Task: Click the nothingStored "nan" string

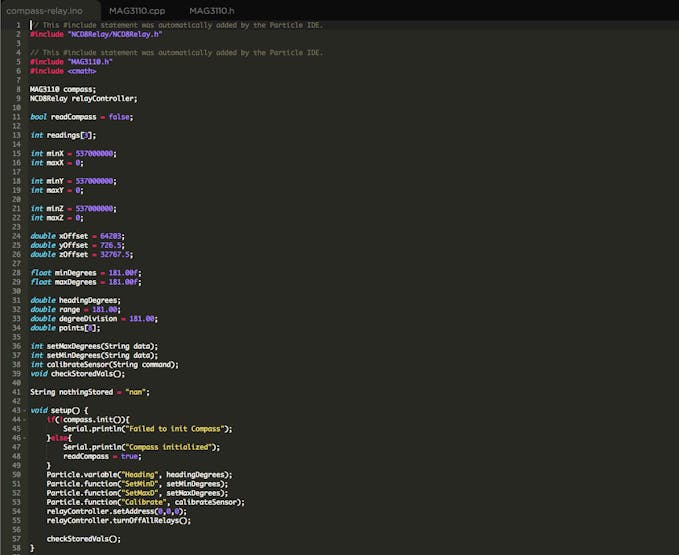Action: click(137, 392)
